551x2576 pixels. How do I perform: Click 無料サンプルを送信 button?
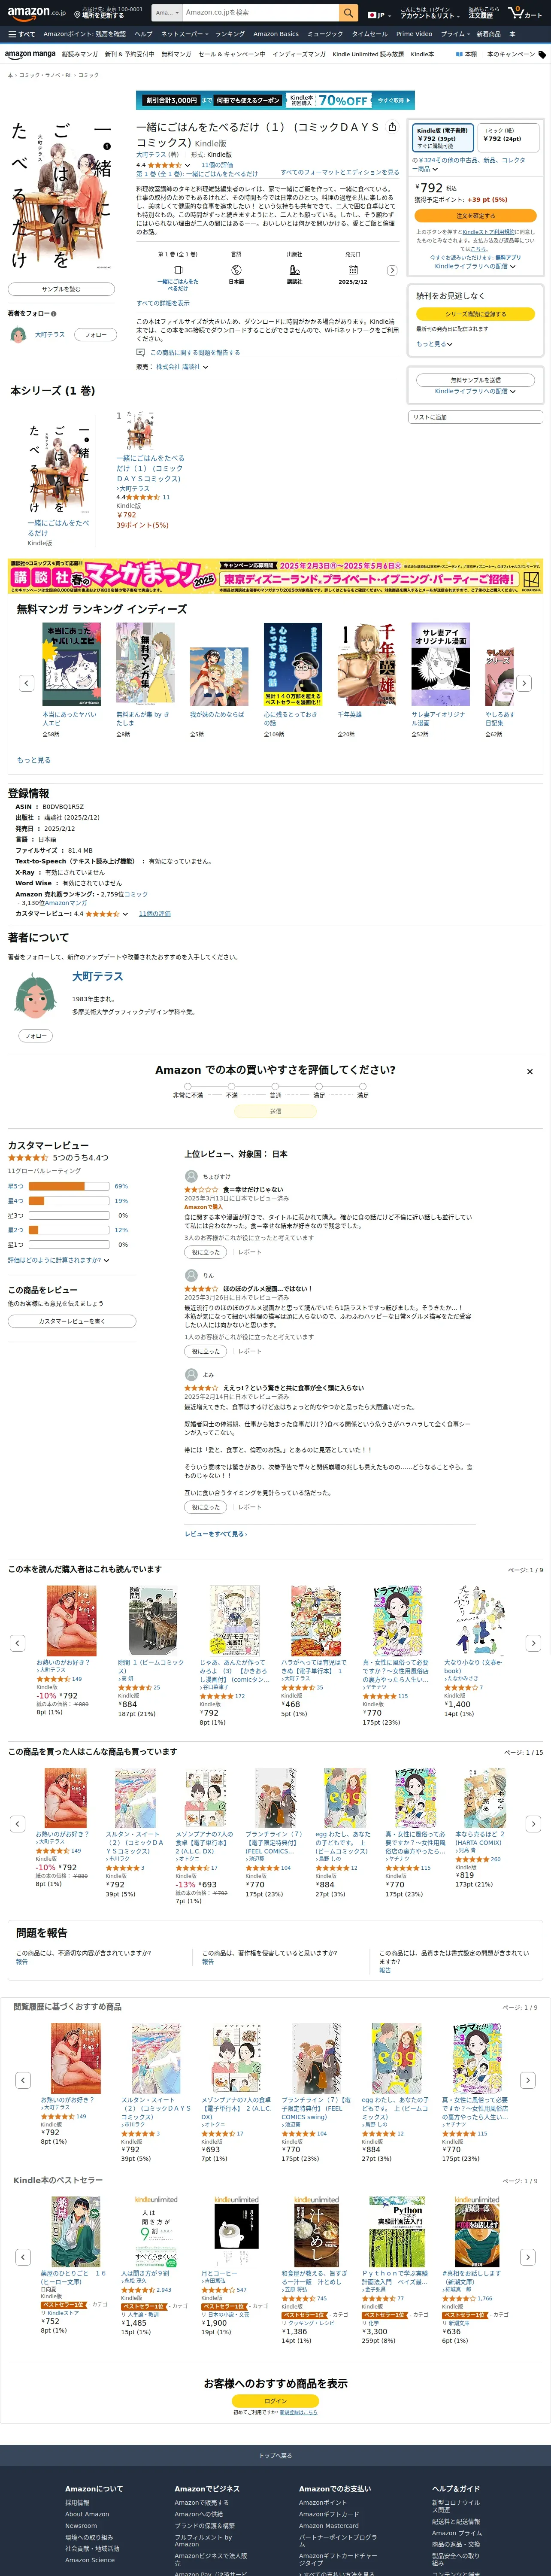coord(475,379)
